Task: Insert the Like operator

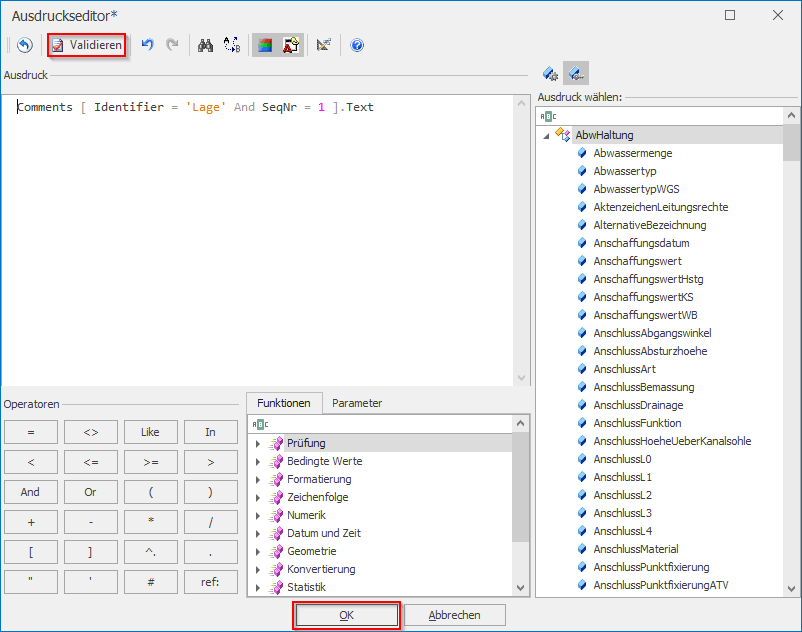Action: click(x=150, y=432)
